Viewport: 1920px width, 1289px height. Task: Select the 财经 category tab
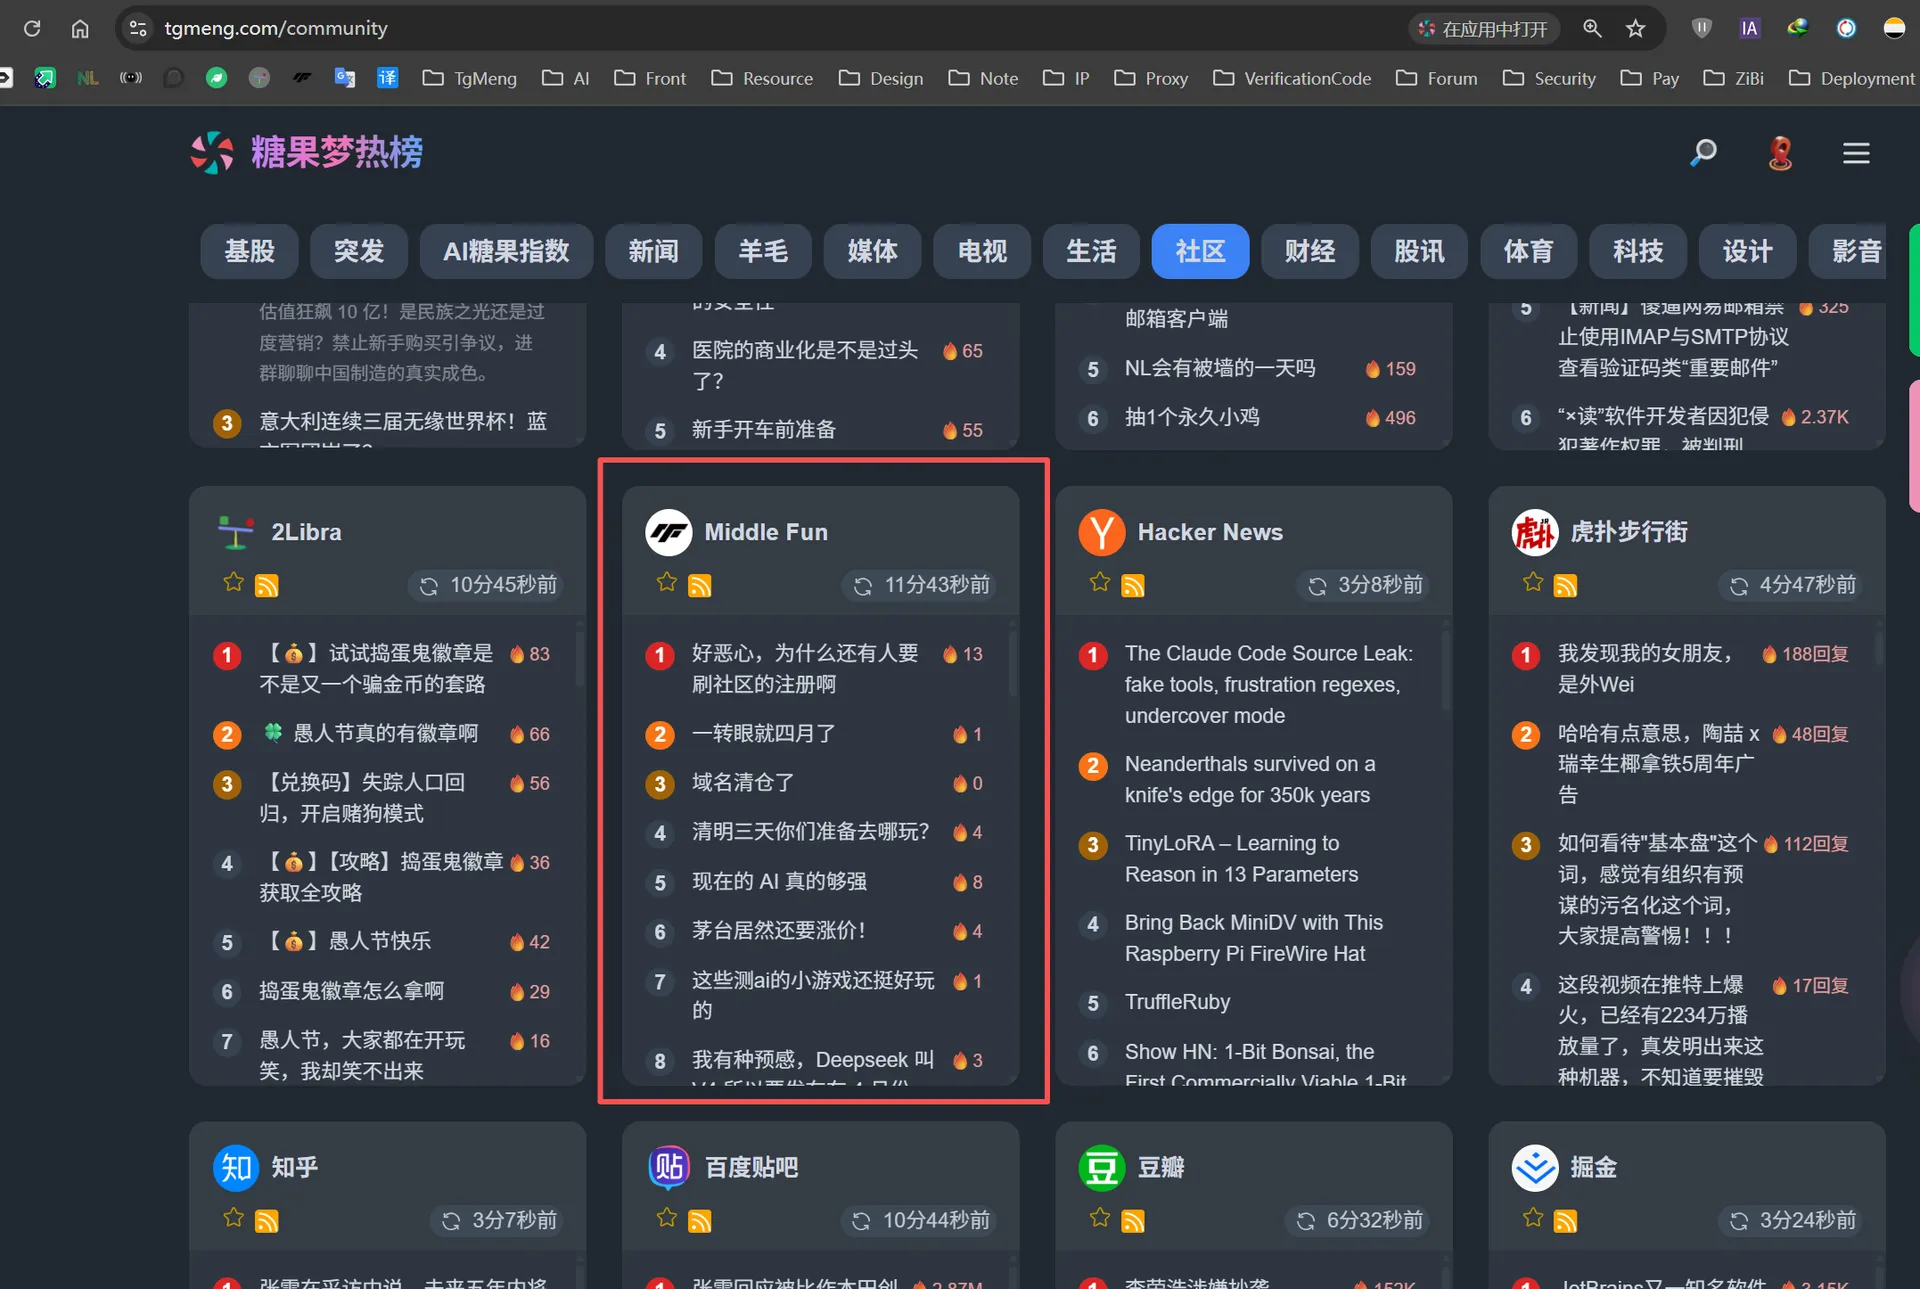click(1309, 251)
